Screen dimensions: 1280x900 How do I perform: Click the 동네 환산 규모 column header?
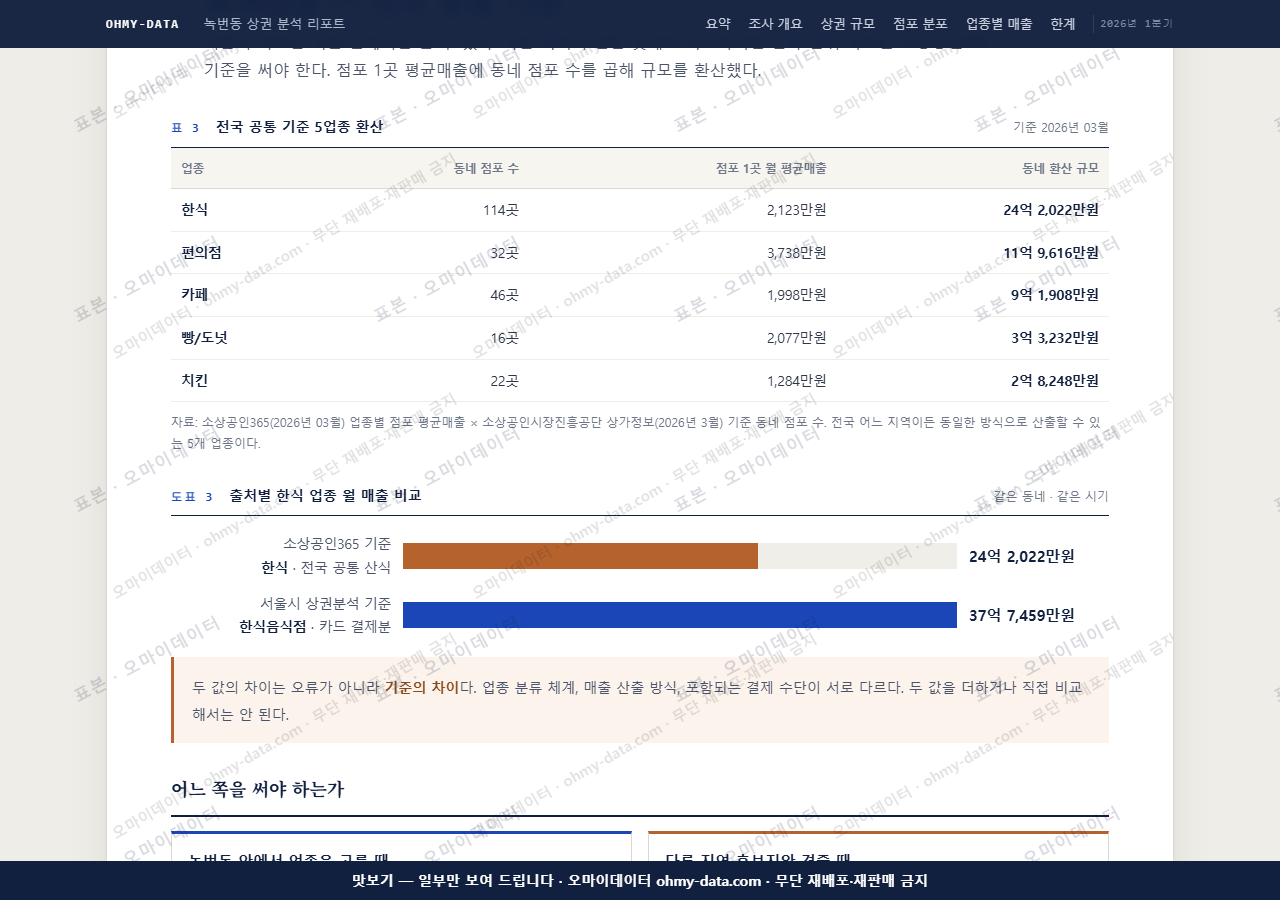click(x=1060, y=168)
